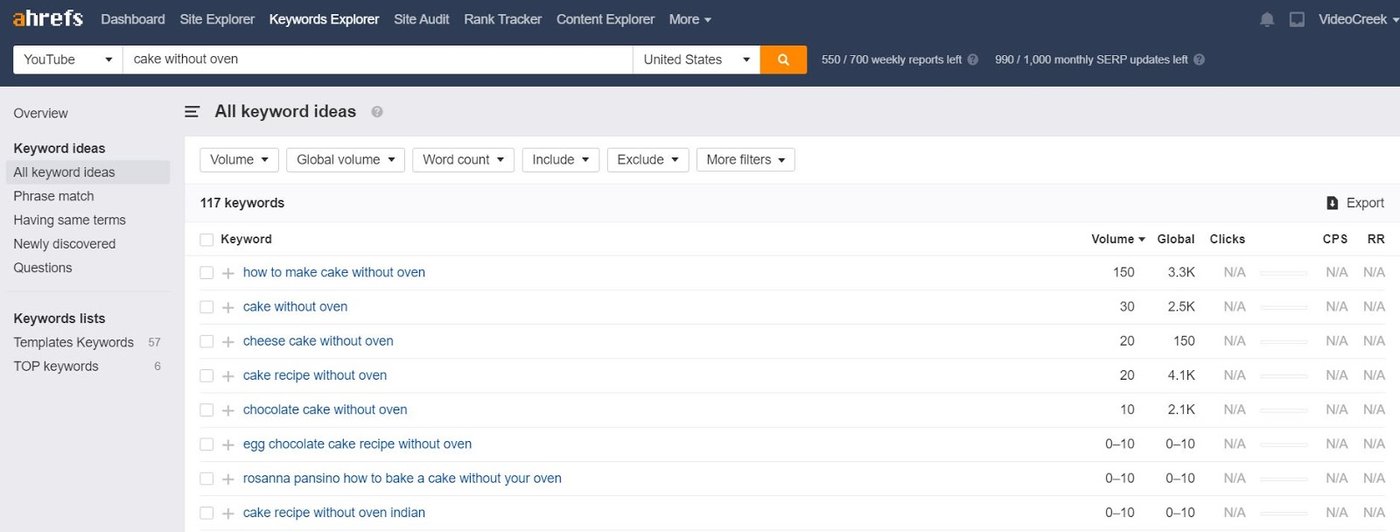
Task: Go to Site Audit in top navigation
Action: click(421, 19)
